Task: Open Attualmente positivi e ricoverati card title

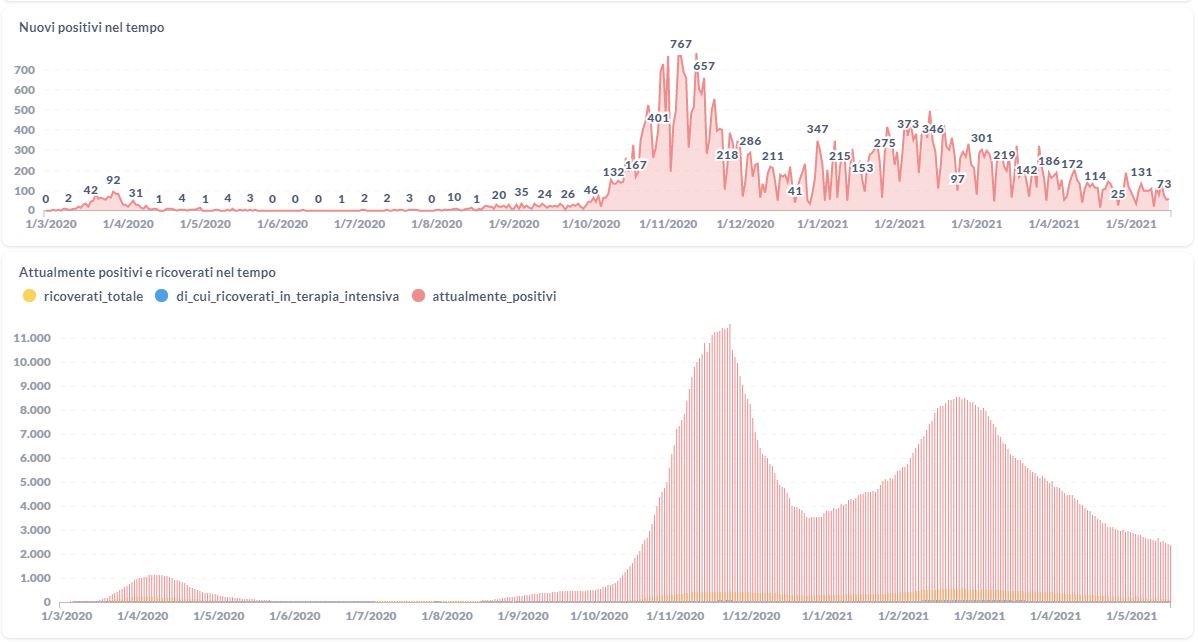Action: (x=147, y=272)
